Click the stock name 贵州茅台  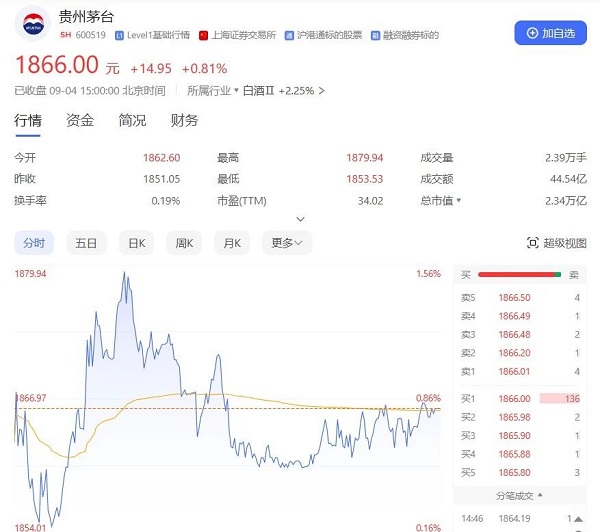86,17
